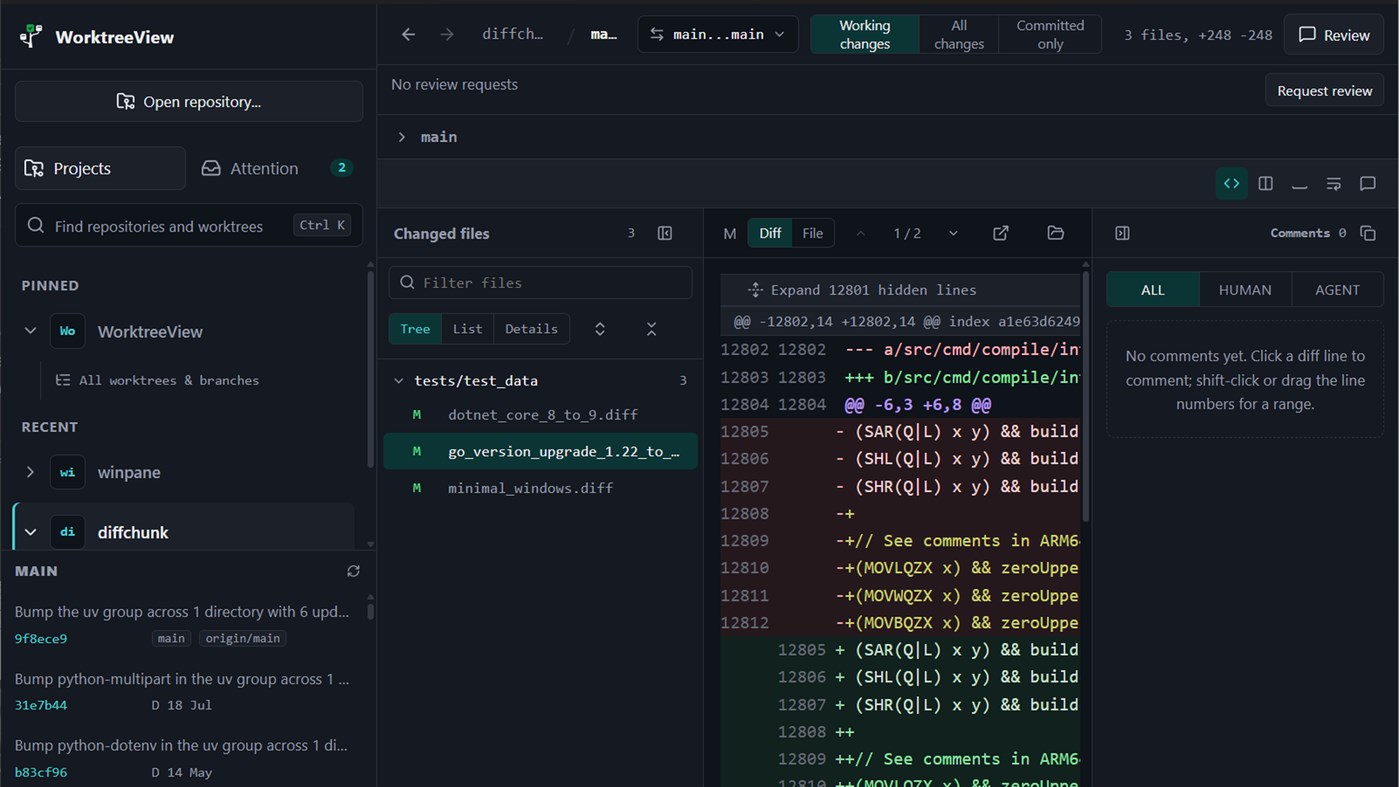Image resolution: width=1399 pixels, height=787 pixels.
Task: Switch to unified diff view icon
Action: pos(1231,183)
